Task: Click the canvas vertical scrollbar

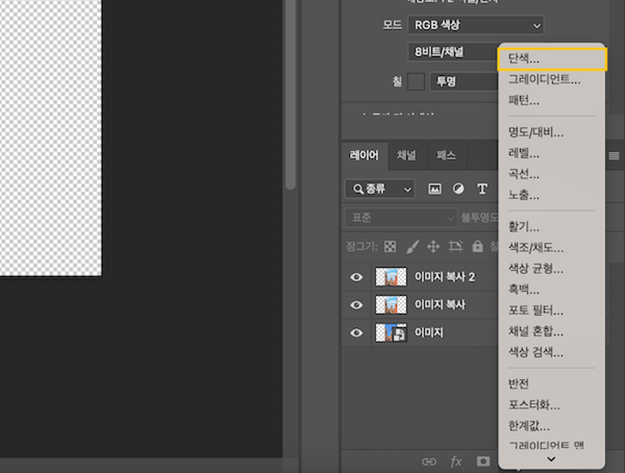Action: point(291,94)
